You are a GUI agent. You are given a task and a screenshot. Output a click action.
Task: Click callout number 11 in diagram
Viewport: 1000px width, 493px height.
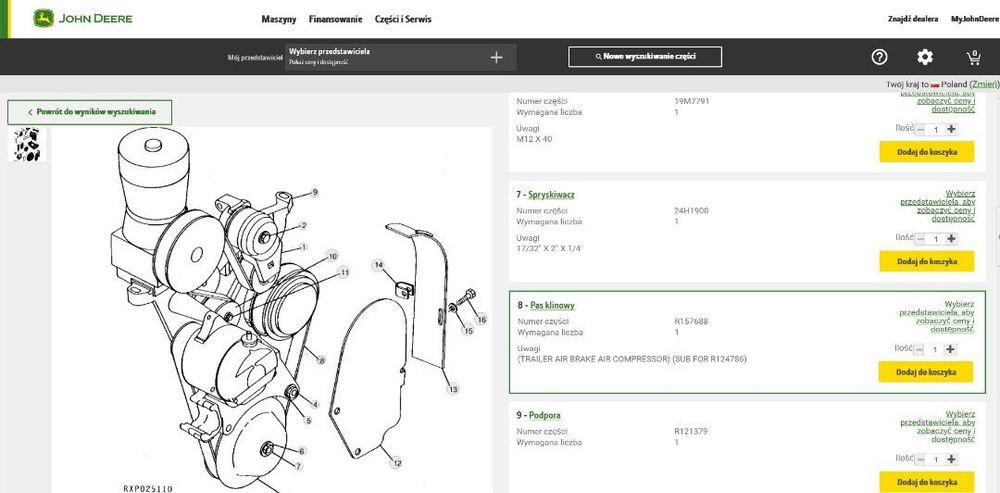tap(344, 273)
